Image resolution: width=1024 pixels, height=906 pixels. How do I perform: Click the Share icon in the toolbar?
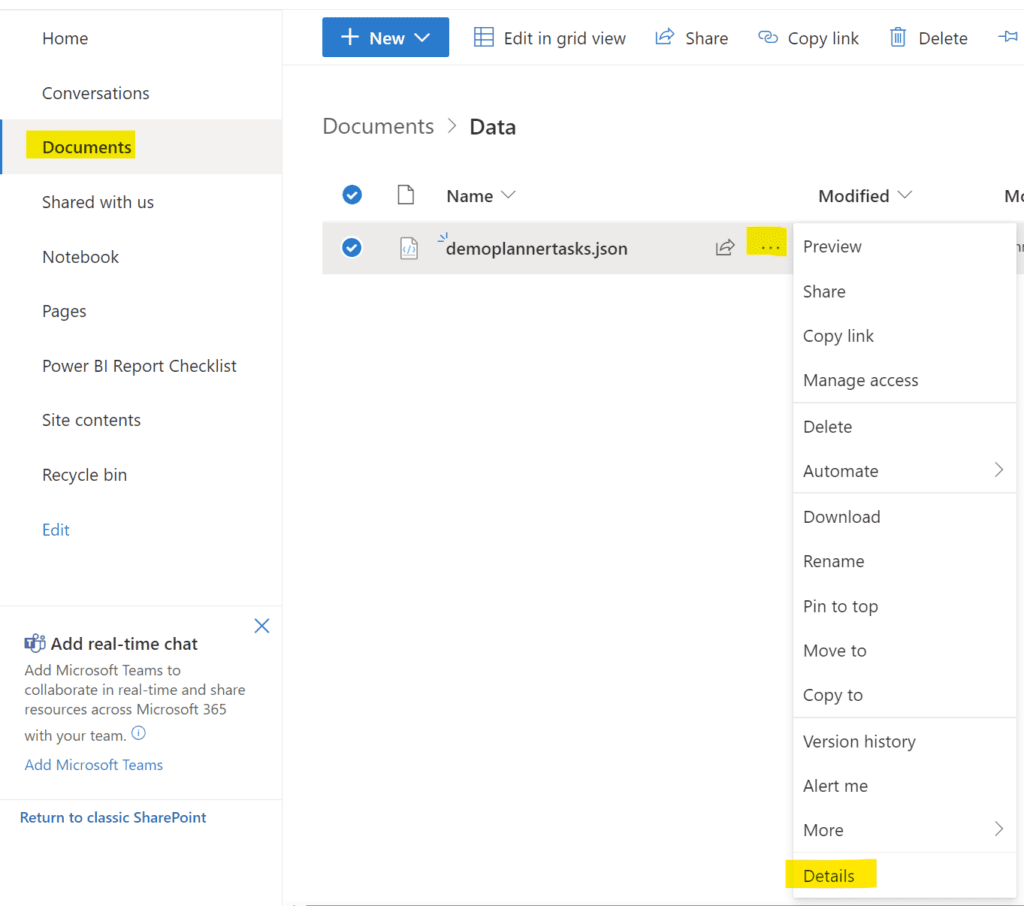663,37
